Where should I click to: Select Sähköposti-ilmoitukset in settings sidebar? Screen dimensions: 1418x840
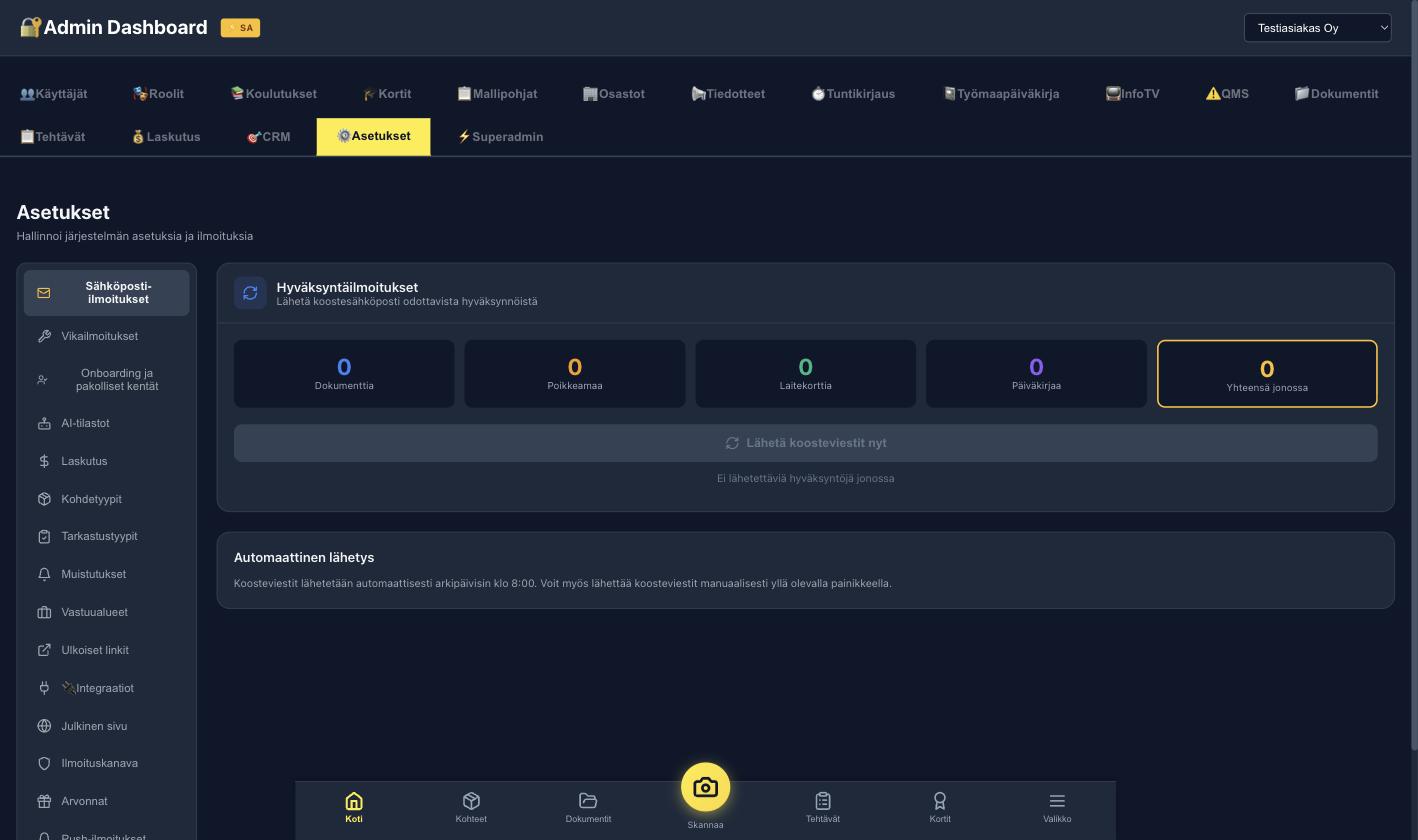coord(107,293)
